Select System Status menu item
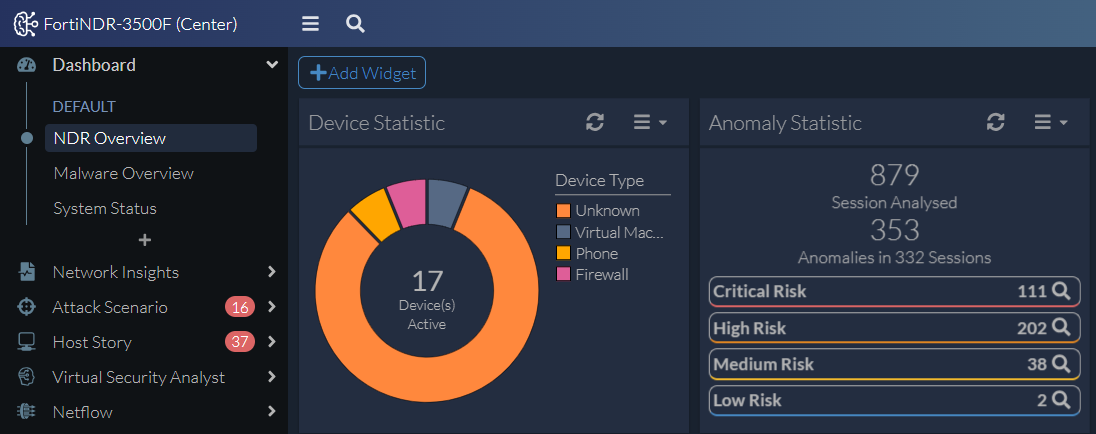The image size is (1096, 434). (x=105, y=208)
